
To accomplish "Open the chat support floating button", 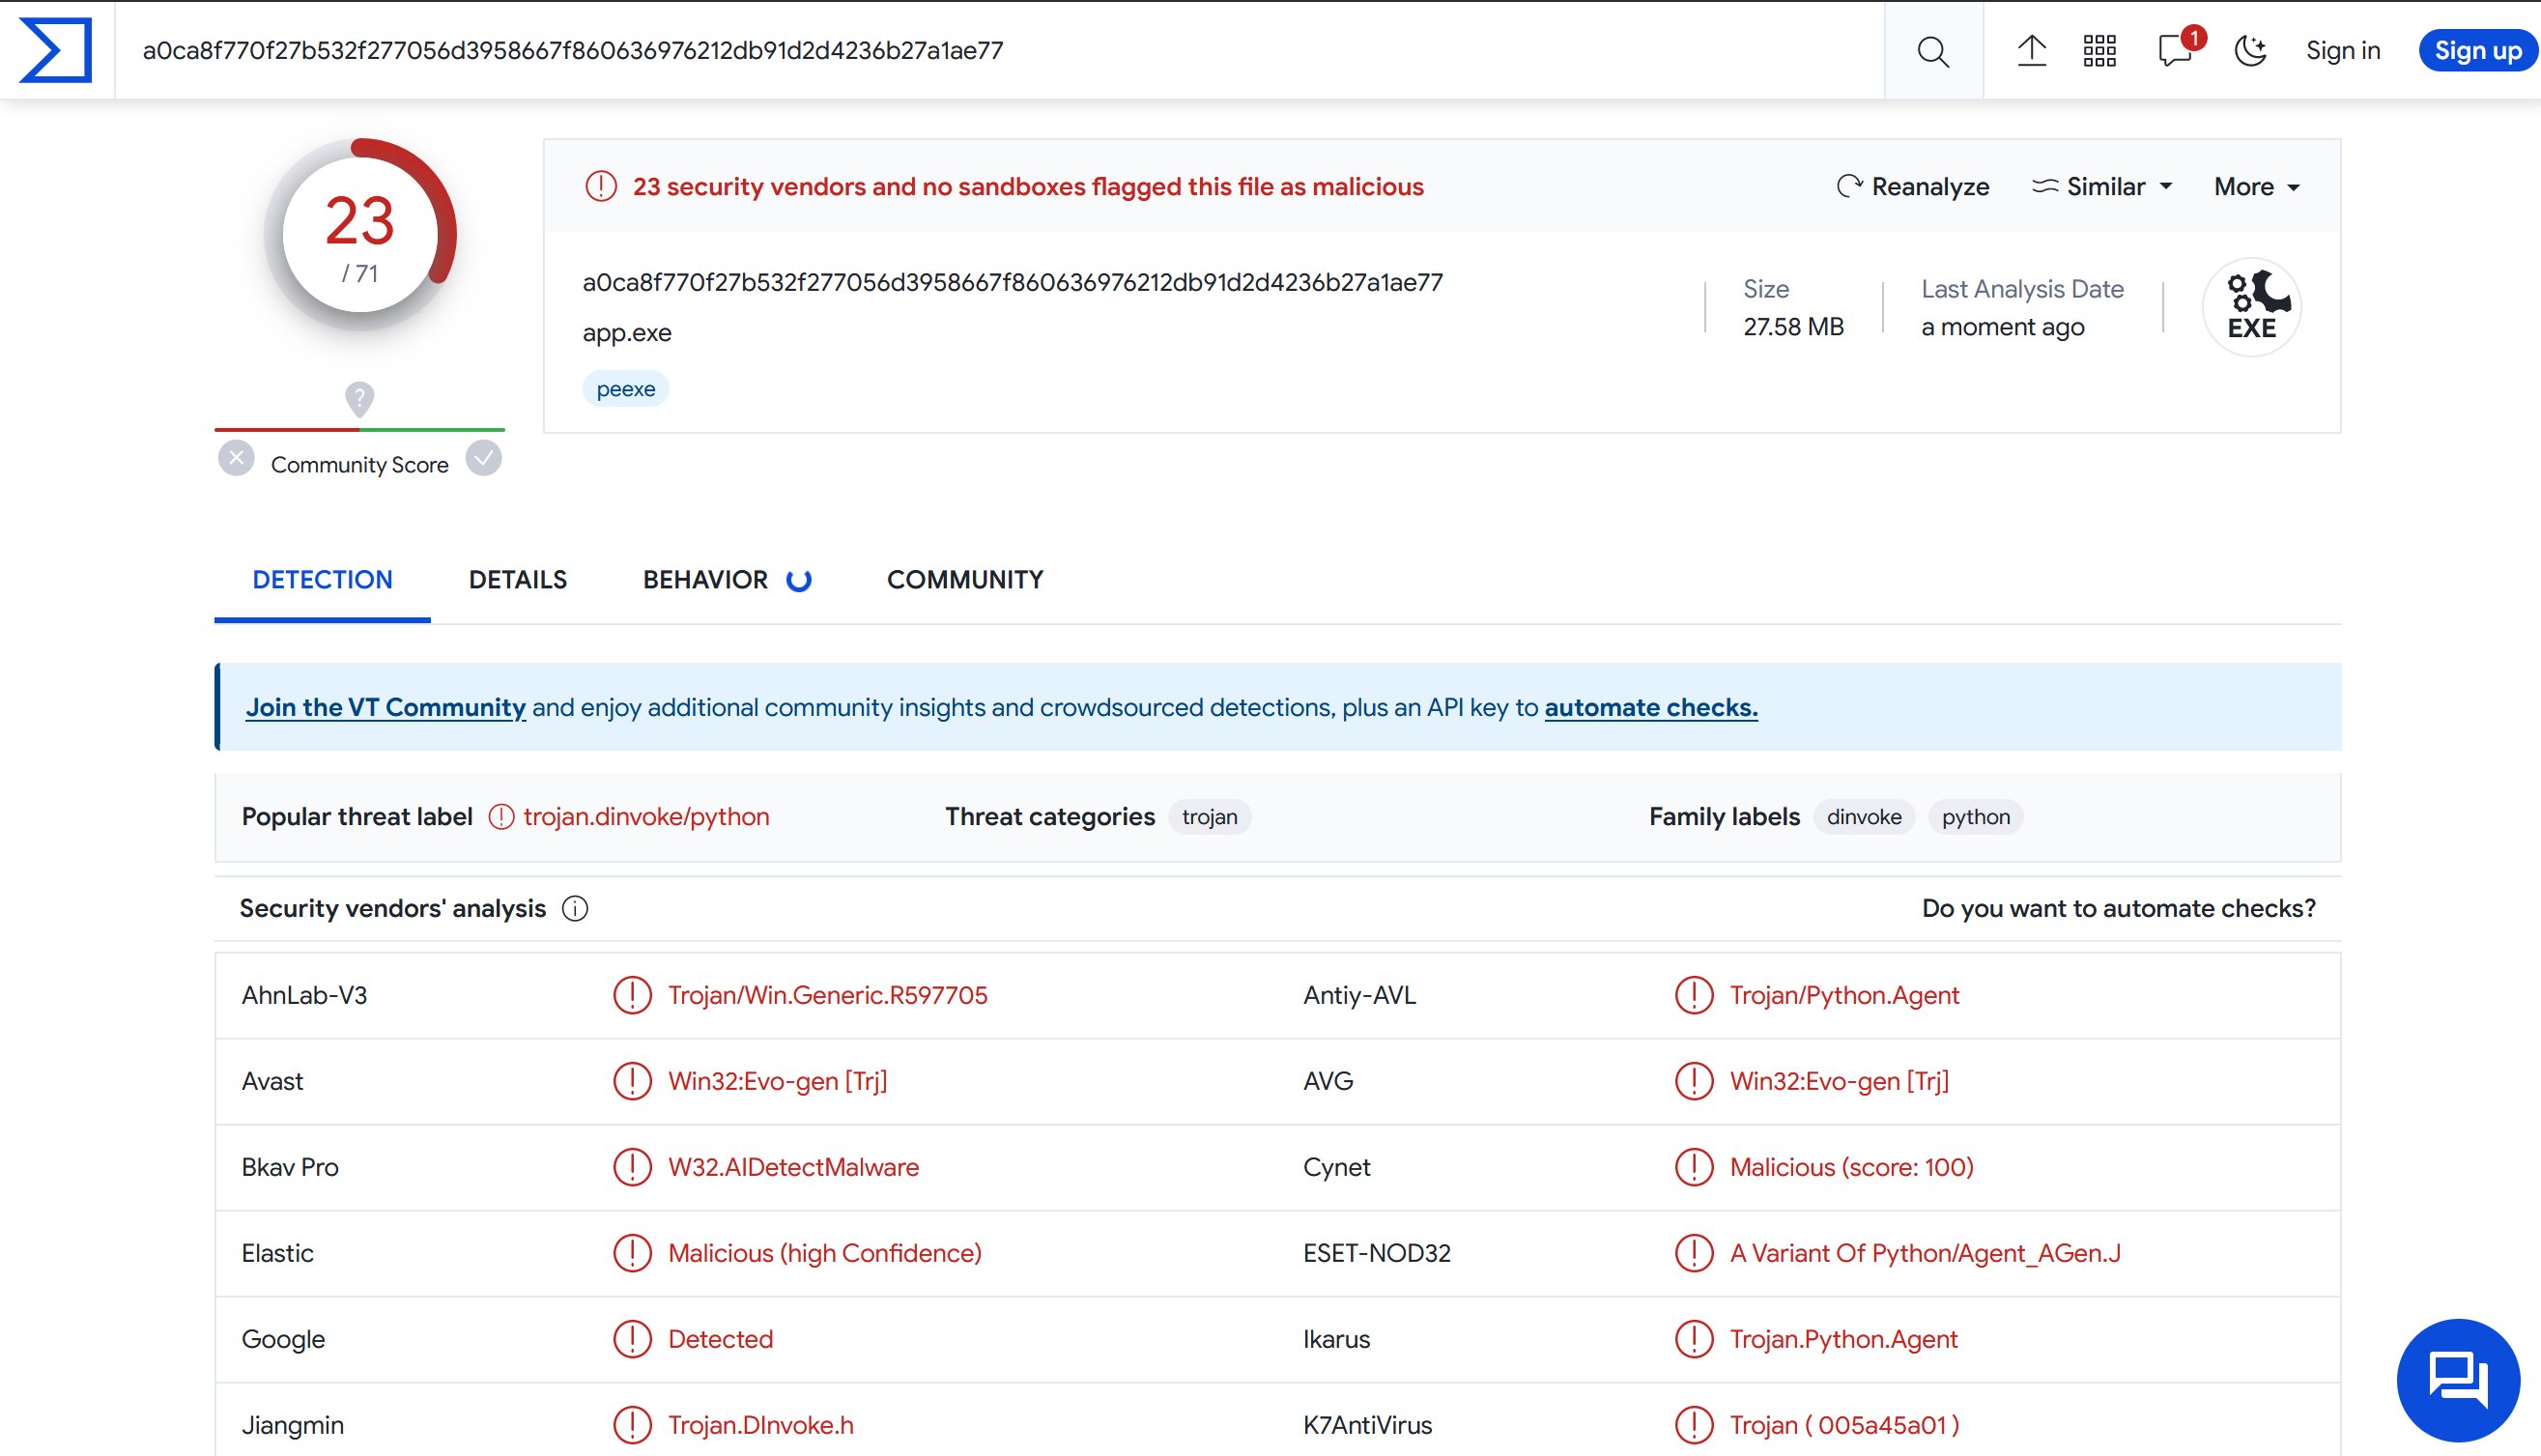I will [2457, 1380].
